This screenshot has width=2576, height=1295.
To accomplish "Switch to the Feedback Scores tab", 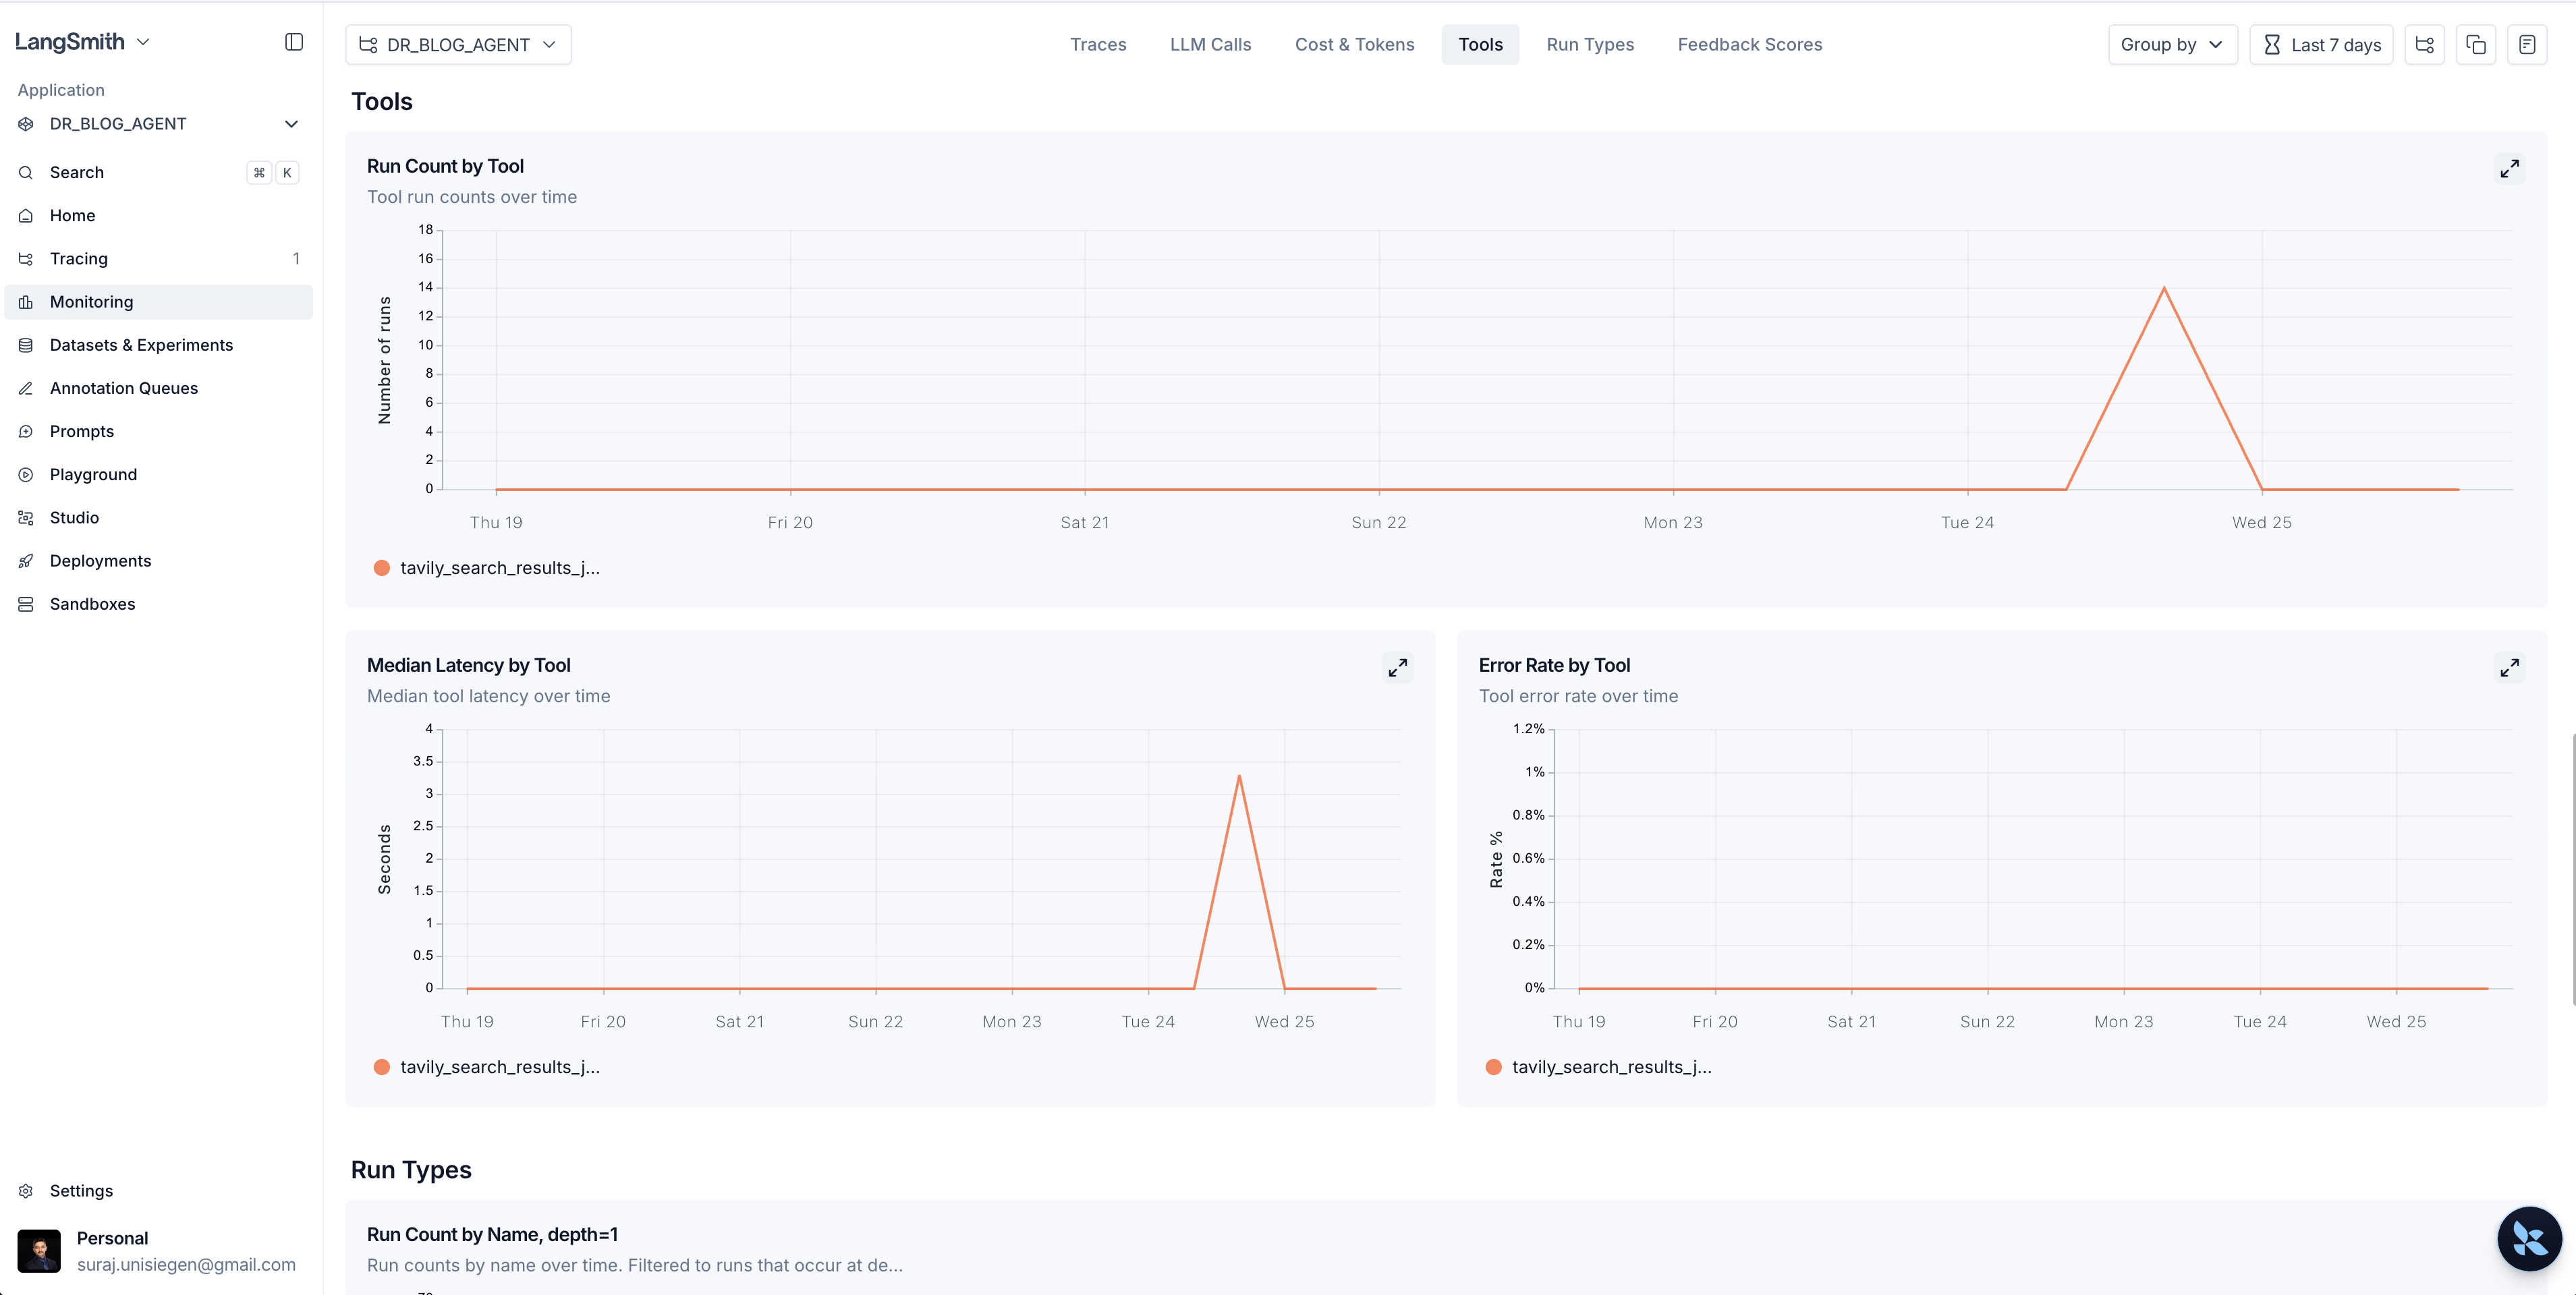I will 1749,45.
